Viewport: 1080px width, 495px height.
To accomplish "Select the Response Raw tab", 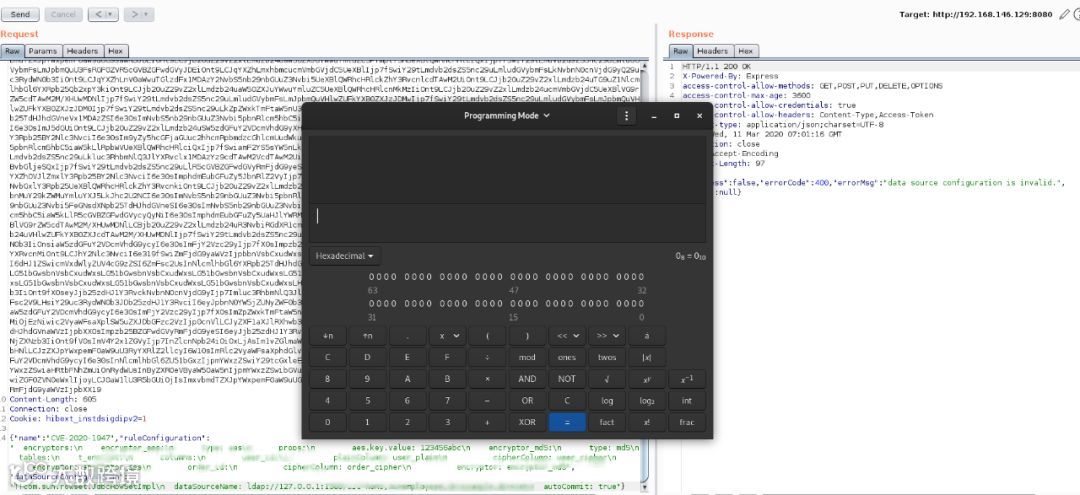I will 681,51.
